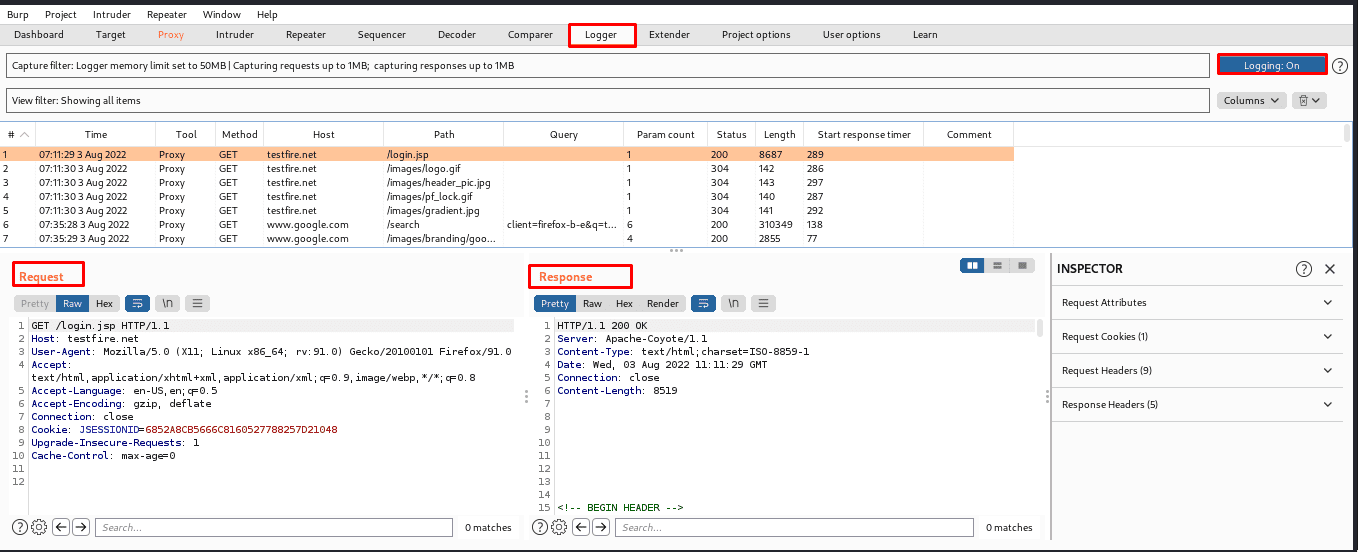
Task: Click the Capture filter settings bar
Action: tap(607, 65)
